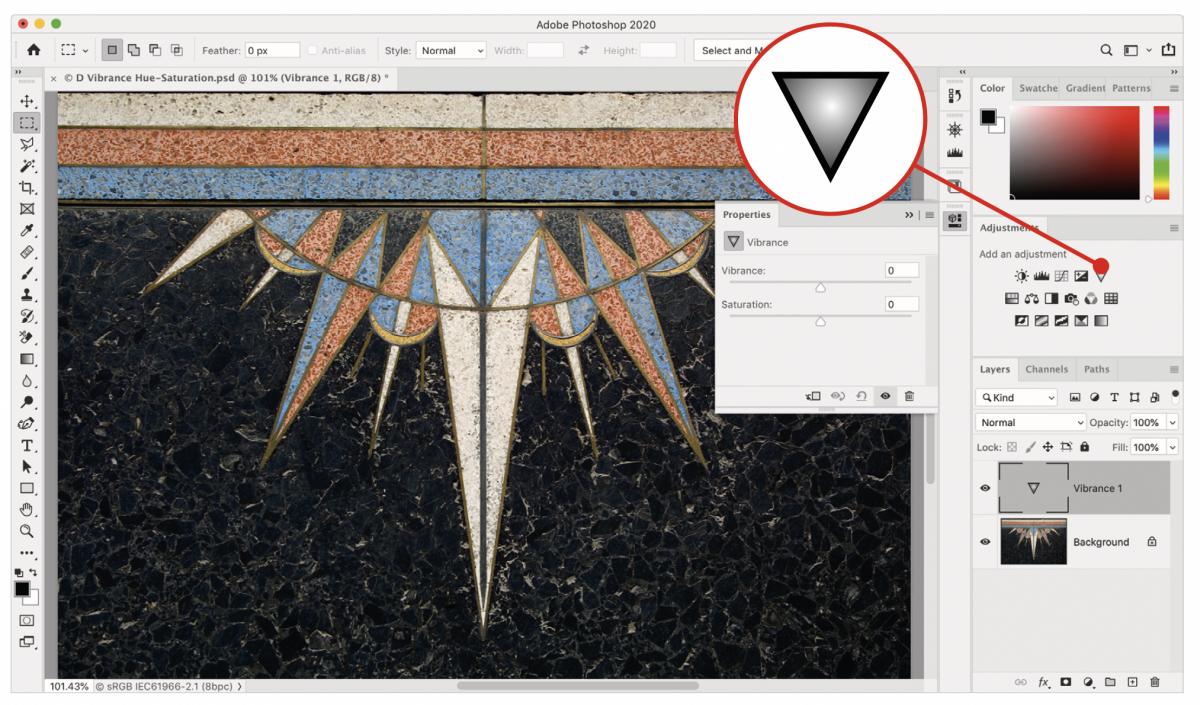Viewport: 1200px width, 705px height.
Task: Click the Home icon in options bar
Action: [34, 50]
